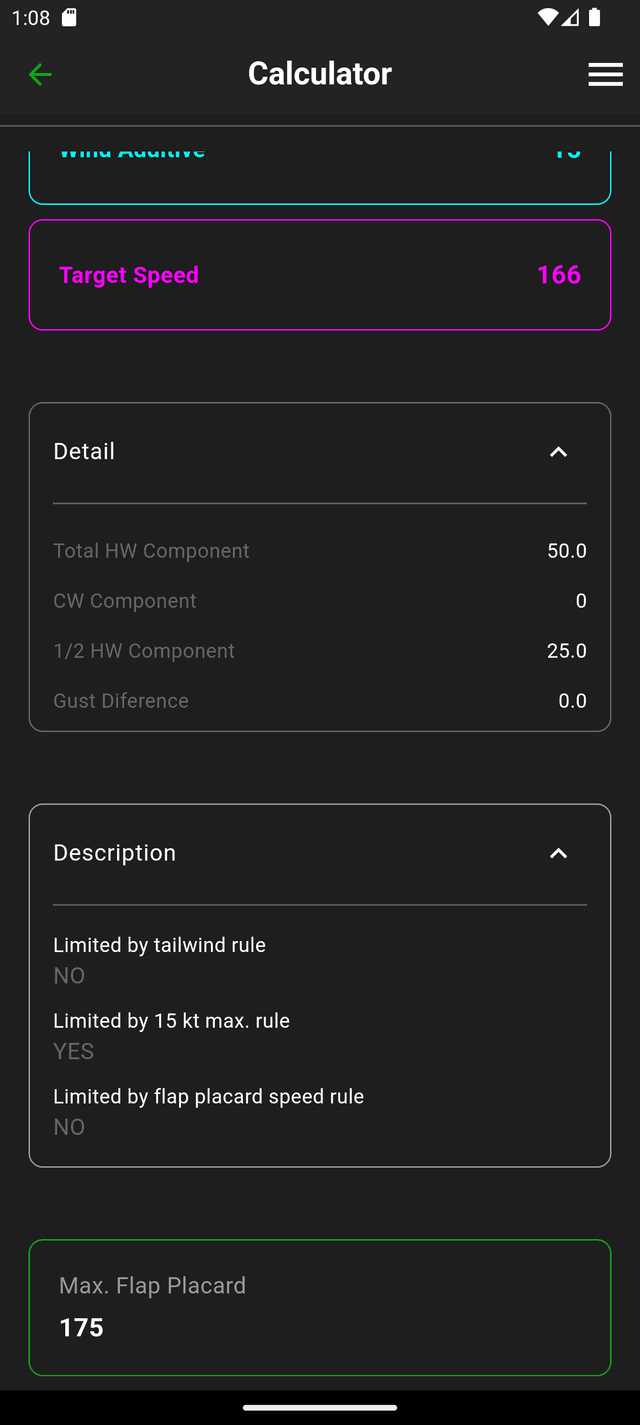Collapse the Description section chevron
This screenshot has height=1425, width=640.
click(558, 853)
